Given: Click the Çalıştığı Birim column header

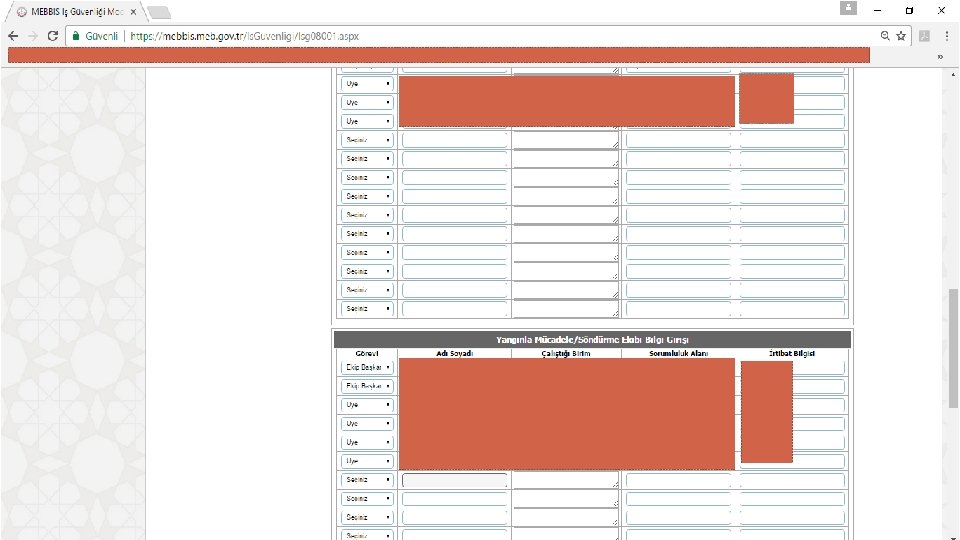Looking at the screenshot, I should (x=566, y=353).
